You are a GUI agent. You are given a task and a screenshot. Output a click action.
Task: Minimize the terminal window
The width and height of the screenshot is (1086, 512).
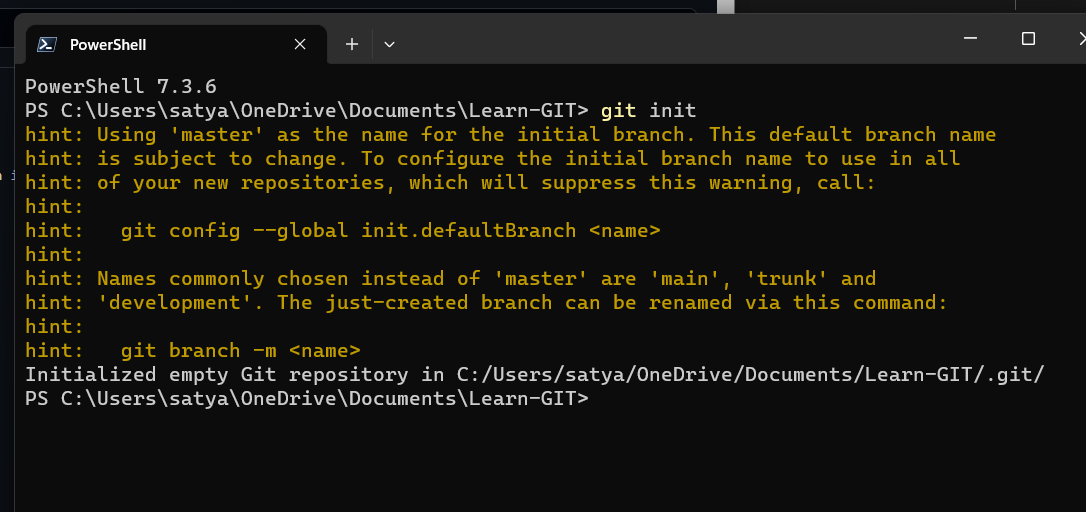click(x=970, y=38)
